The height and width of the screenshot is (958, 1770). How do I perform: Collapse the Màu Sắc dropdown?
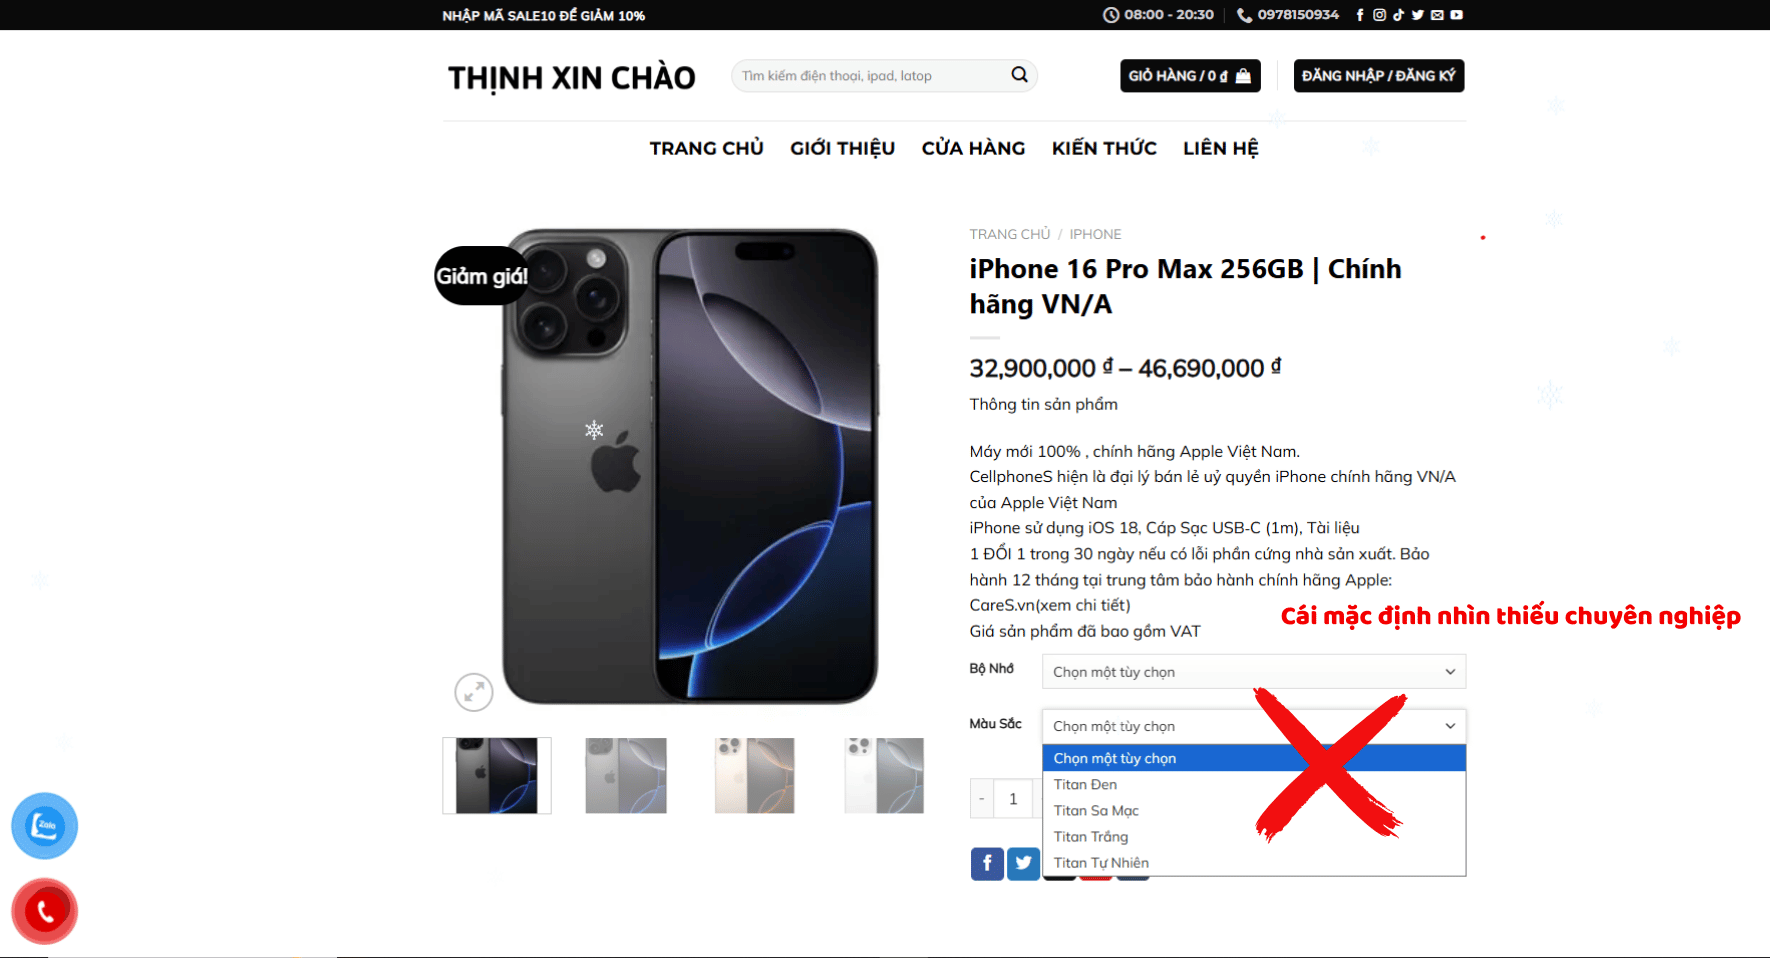coord(1254,726)
